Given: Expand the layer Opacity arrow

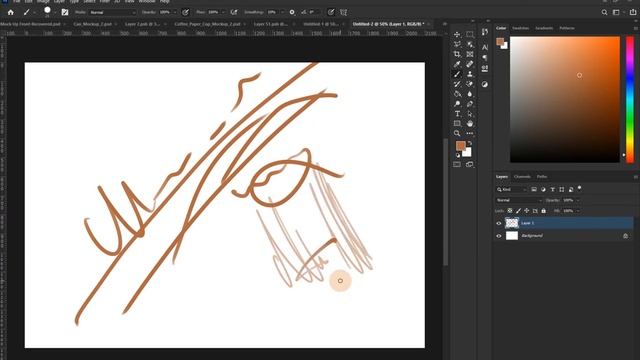Looking at the screenshot, I should pyautogui.click(x=577, y=200).
